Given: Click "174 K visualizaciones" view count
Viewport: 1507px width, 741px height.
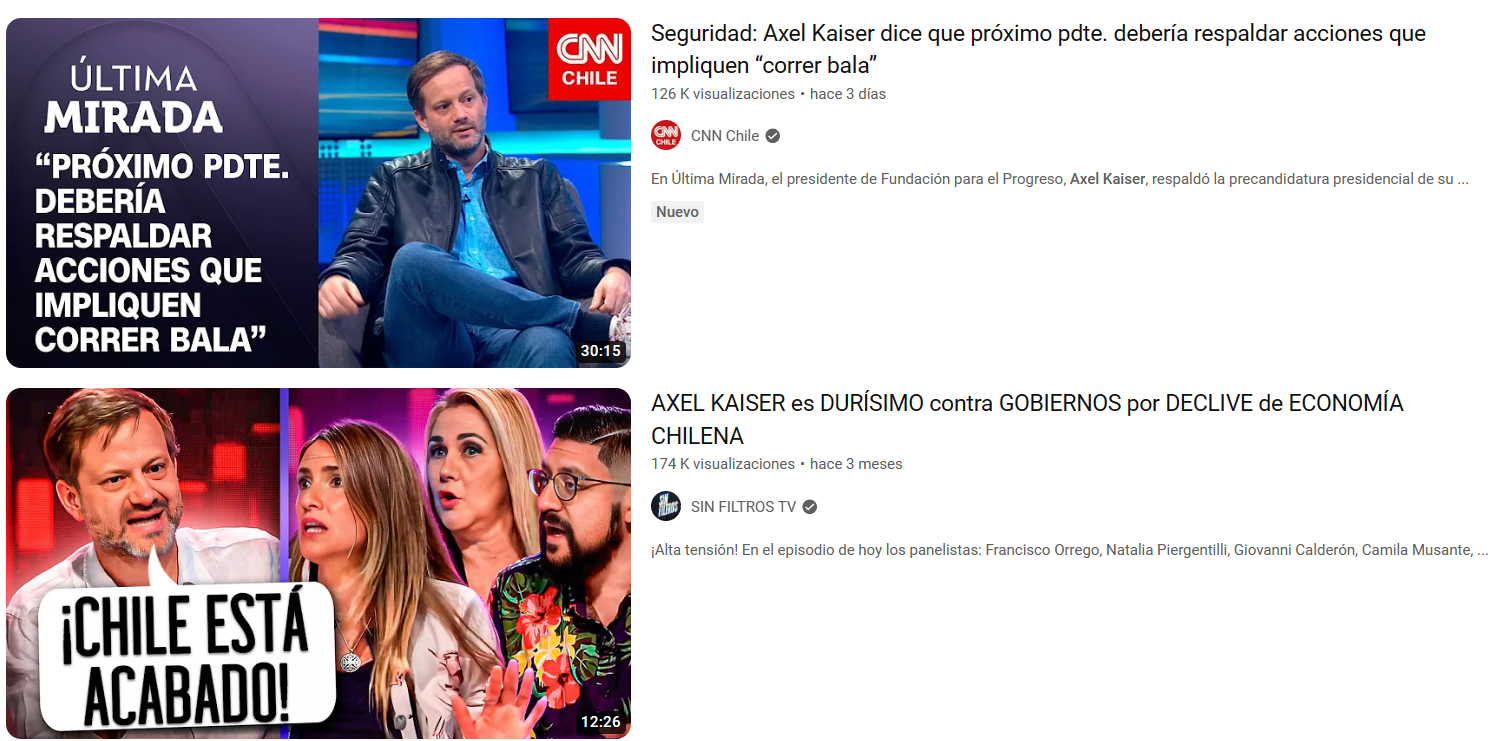Looking at the screenshot, I should pyautogui.click(x=723, y=464).
